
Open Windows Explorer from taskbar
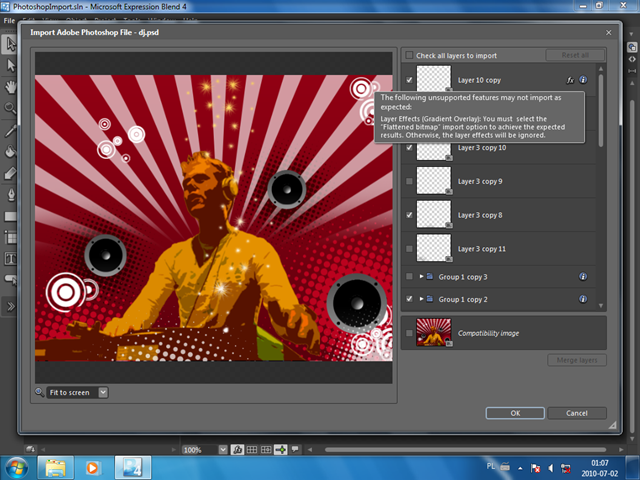point(56,468)
